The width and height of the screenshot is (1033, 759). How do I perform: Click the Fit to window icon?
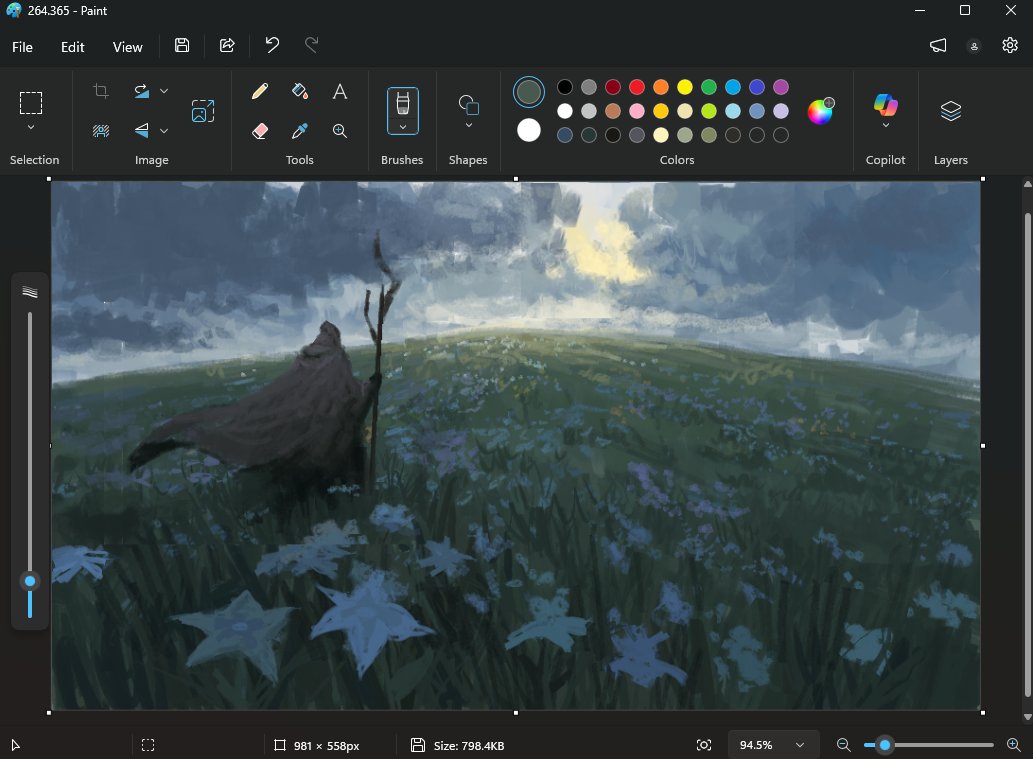click(704, 745)
